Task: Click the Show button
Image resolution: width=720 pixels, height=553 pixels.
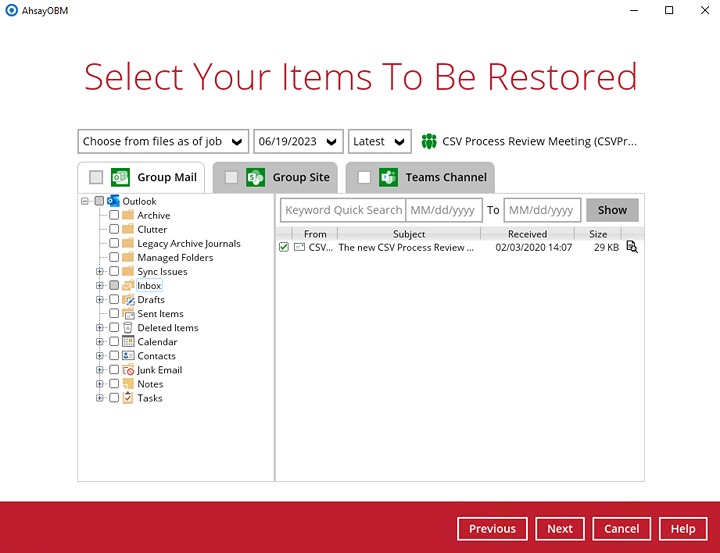Action: (612, 210)
